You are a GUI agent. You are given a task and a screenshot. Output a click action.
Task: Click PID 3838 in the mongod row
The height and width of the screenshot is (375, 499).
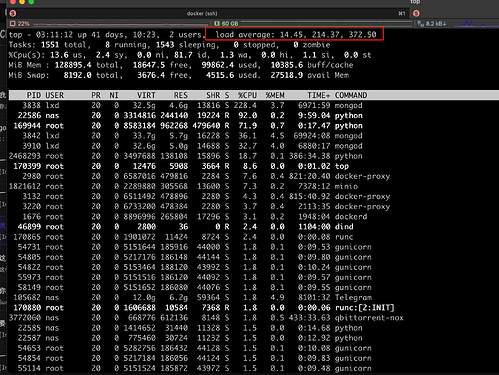click(31, 105)
